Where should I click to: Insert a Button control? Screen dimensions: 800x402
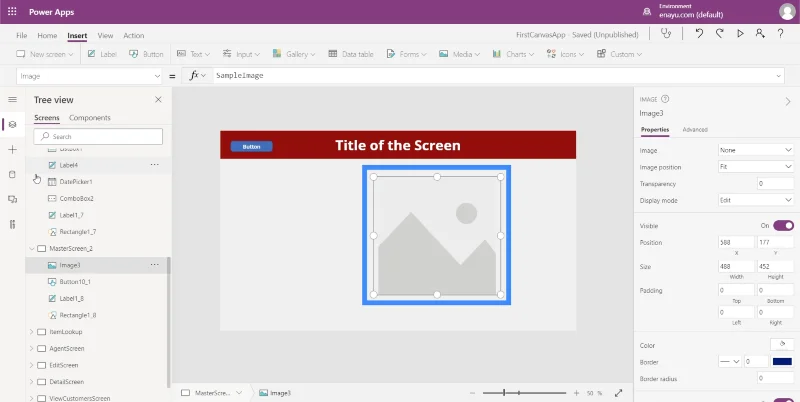pos(146,54)
